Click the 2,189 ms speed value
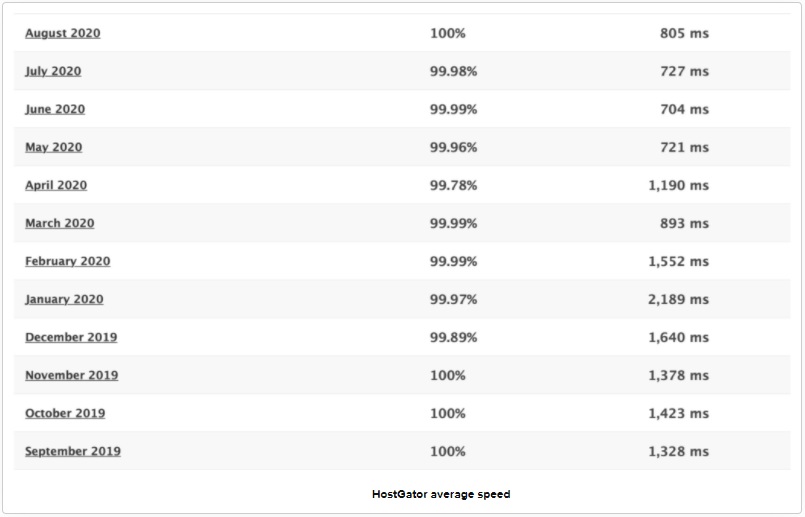Screen dimensions: 805x517 click(678, 299)
